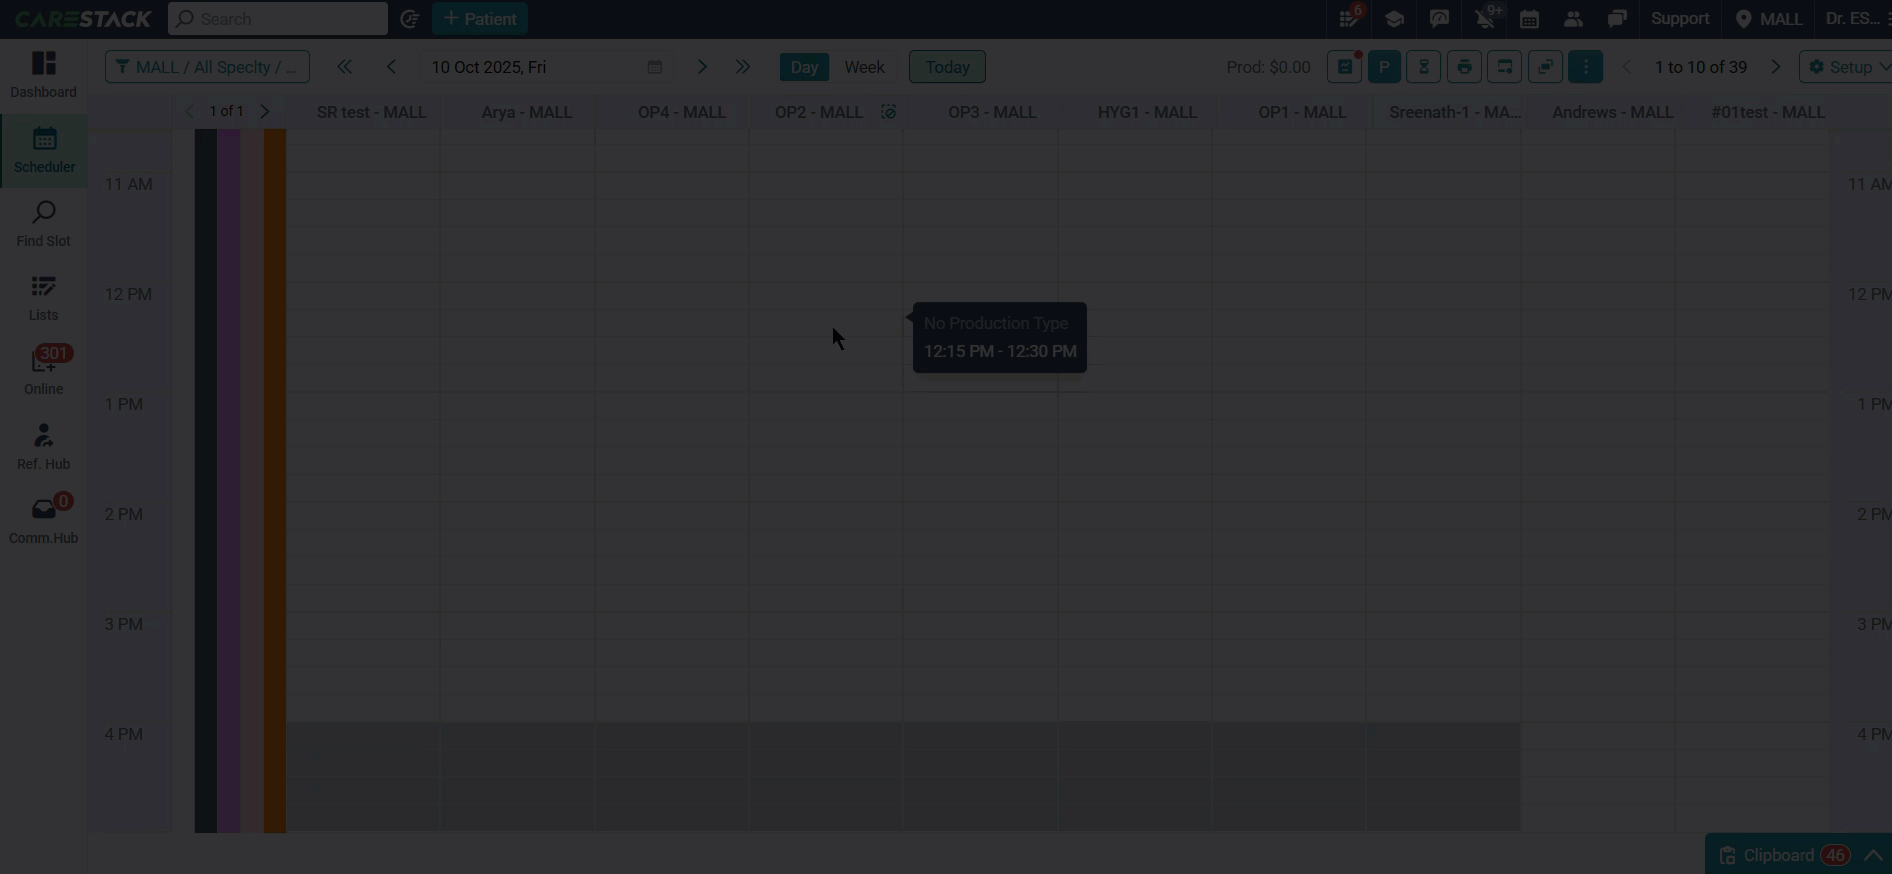This screenshot has height=874, width=1892.
Task: Open the speedometer chat bubble icon
Action: coord(1440,19)
